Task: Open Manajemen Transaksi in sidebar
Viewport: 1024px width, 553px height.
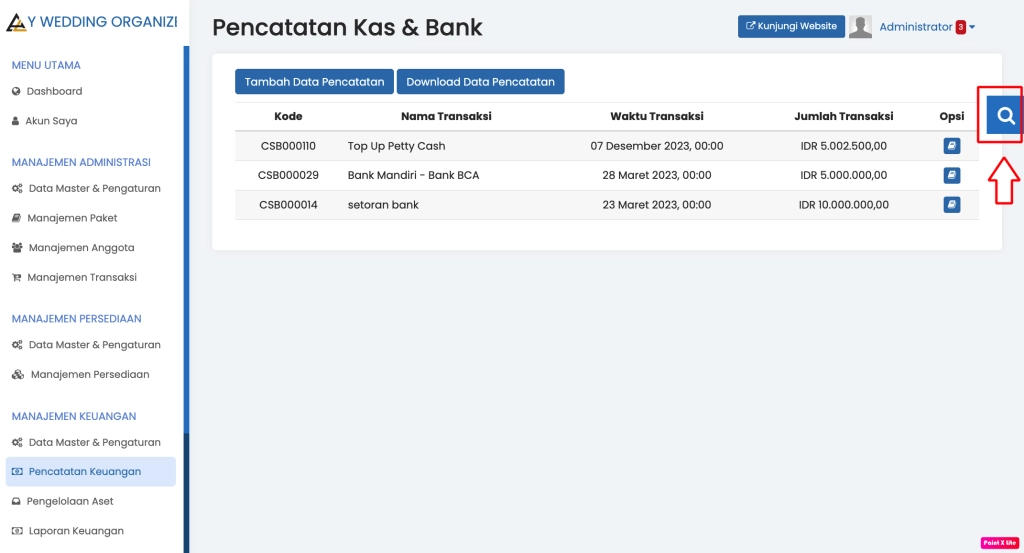Action: (x=82, y=277)
